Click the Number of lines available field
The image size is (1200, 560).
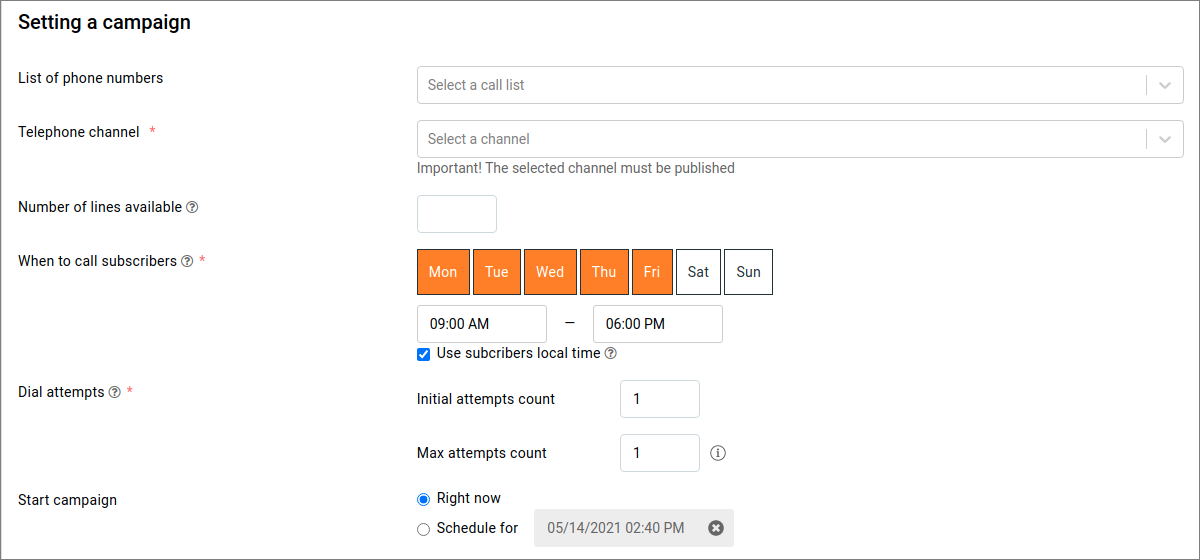pyautogui.click(x=457, y=214)
